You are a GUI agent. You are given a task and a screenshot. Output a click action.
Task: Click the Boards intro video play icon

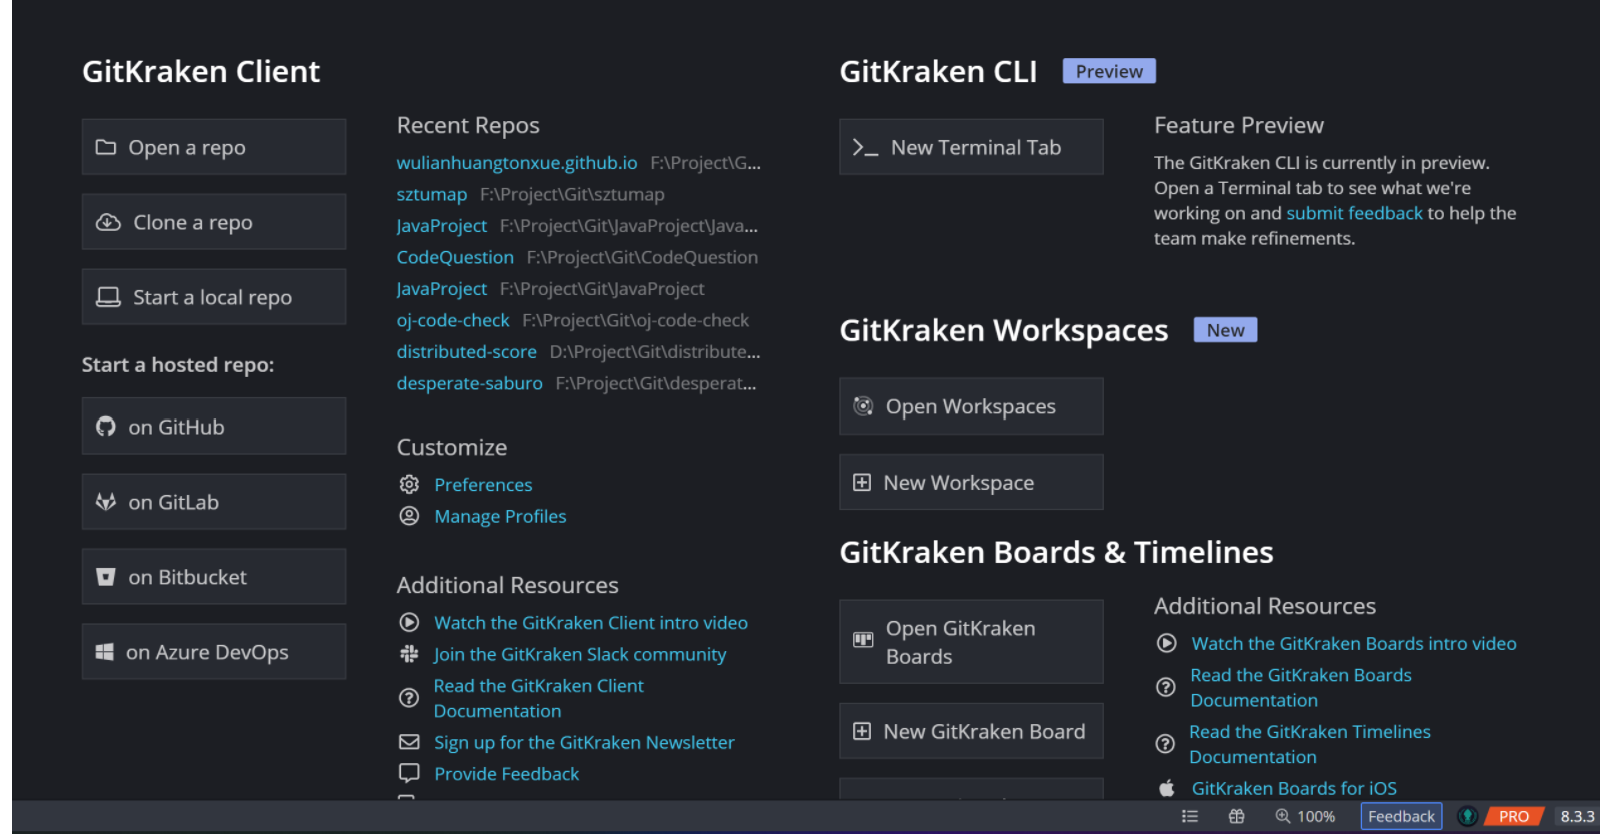[1167, 644]
